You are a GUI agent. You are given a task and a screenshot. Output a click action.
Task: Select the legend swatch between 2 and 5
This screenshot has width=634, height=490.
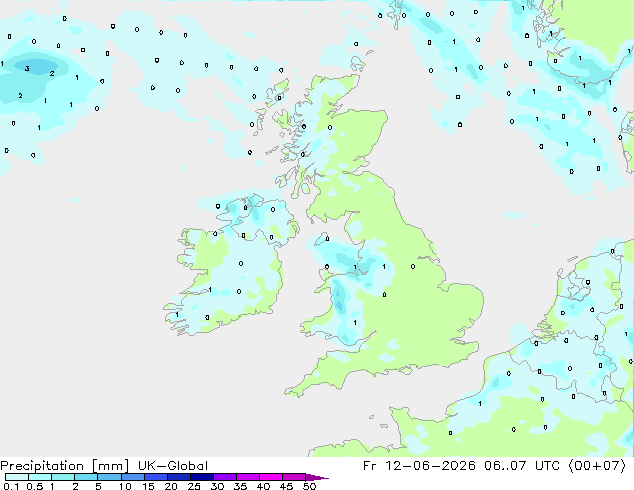[x=86, y=477]
